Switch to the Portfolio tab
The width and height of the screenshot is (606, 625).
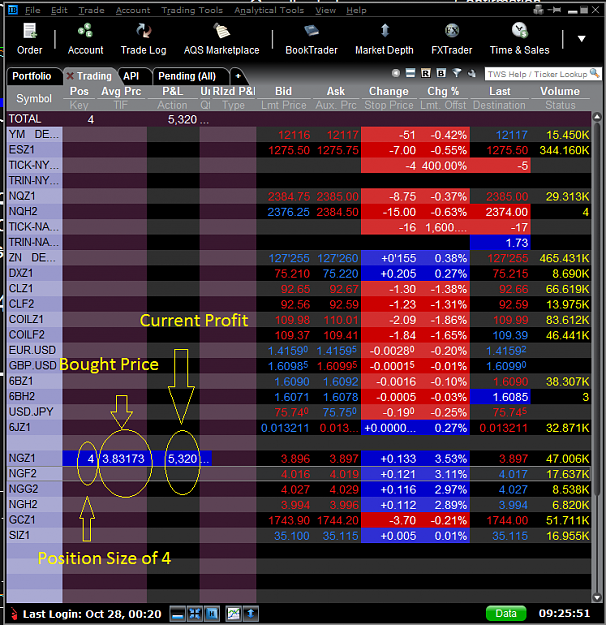(x=32, y=76)
